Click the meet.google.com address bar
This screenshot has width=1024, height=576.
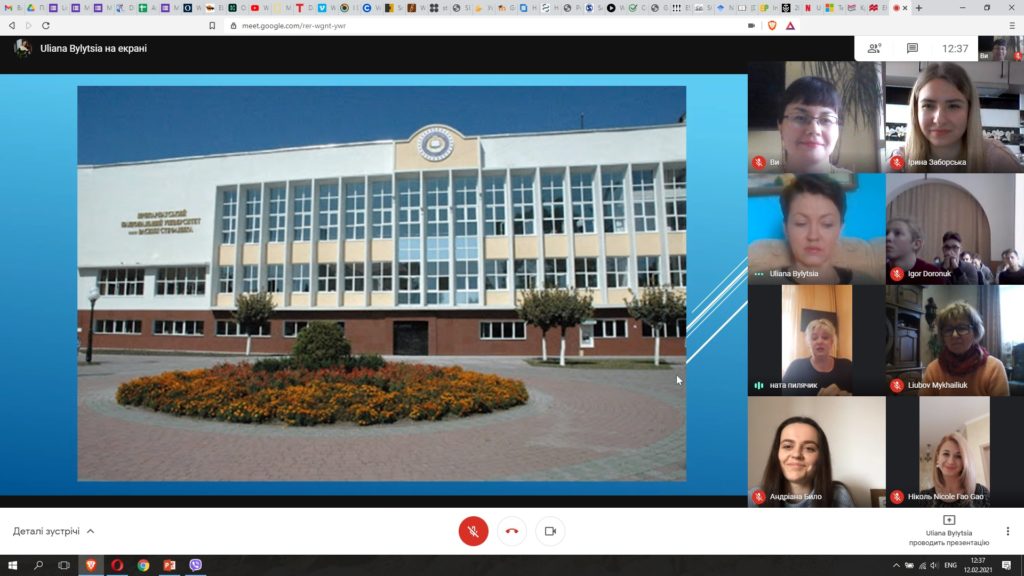483,25
